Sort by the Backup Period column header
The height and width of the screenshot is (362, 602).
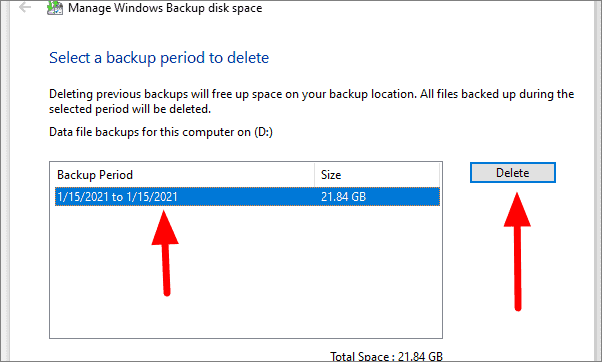[x=182, y=175]
